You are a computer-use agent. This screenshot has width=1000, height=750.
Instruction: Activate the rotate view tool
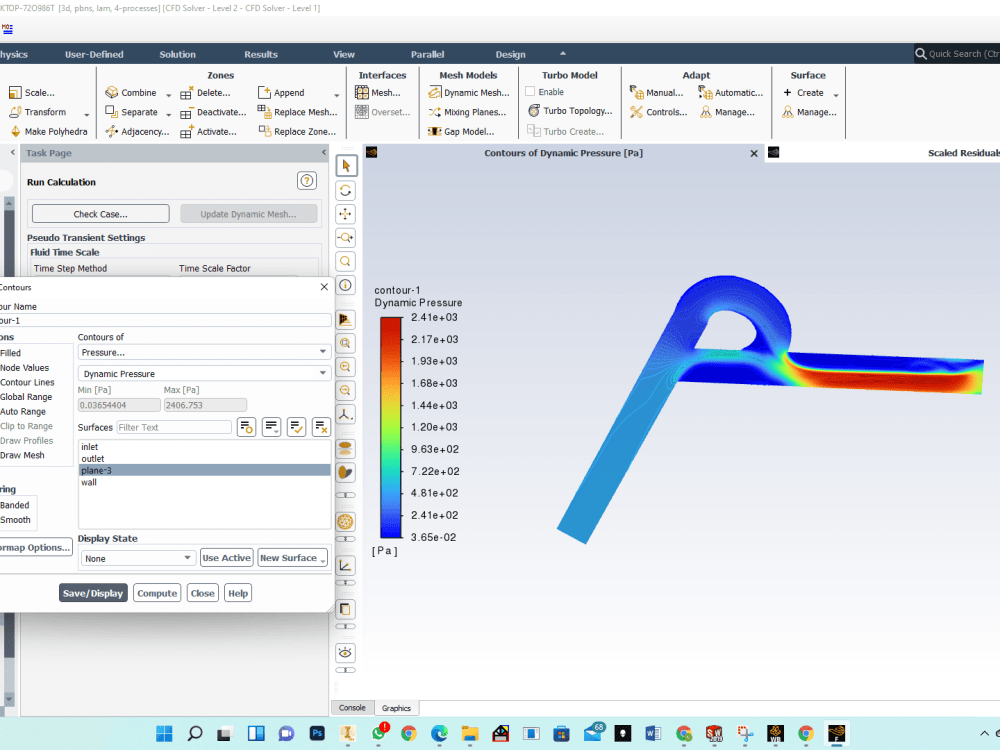tap(345, 189)
